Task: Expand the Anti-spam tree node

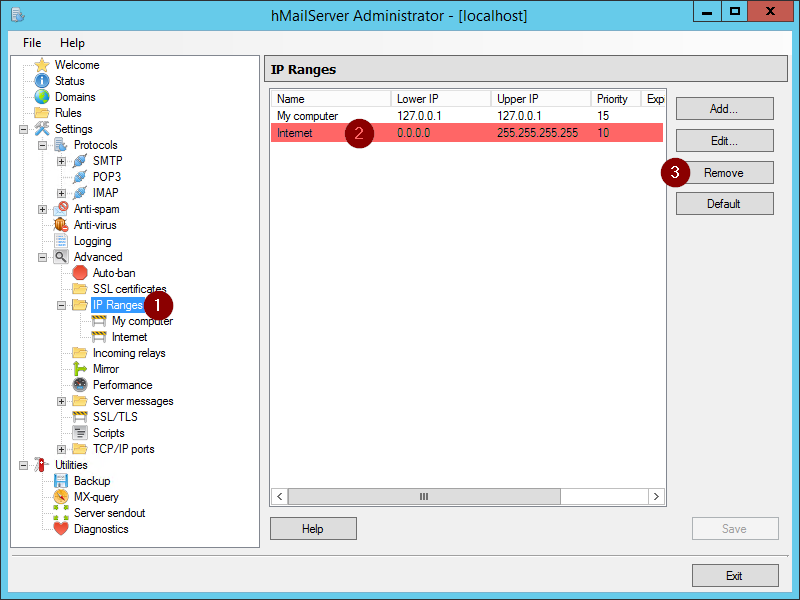Action: pos(42,209)
